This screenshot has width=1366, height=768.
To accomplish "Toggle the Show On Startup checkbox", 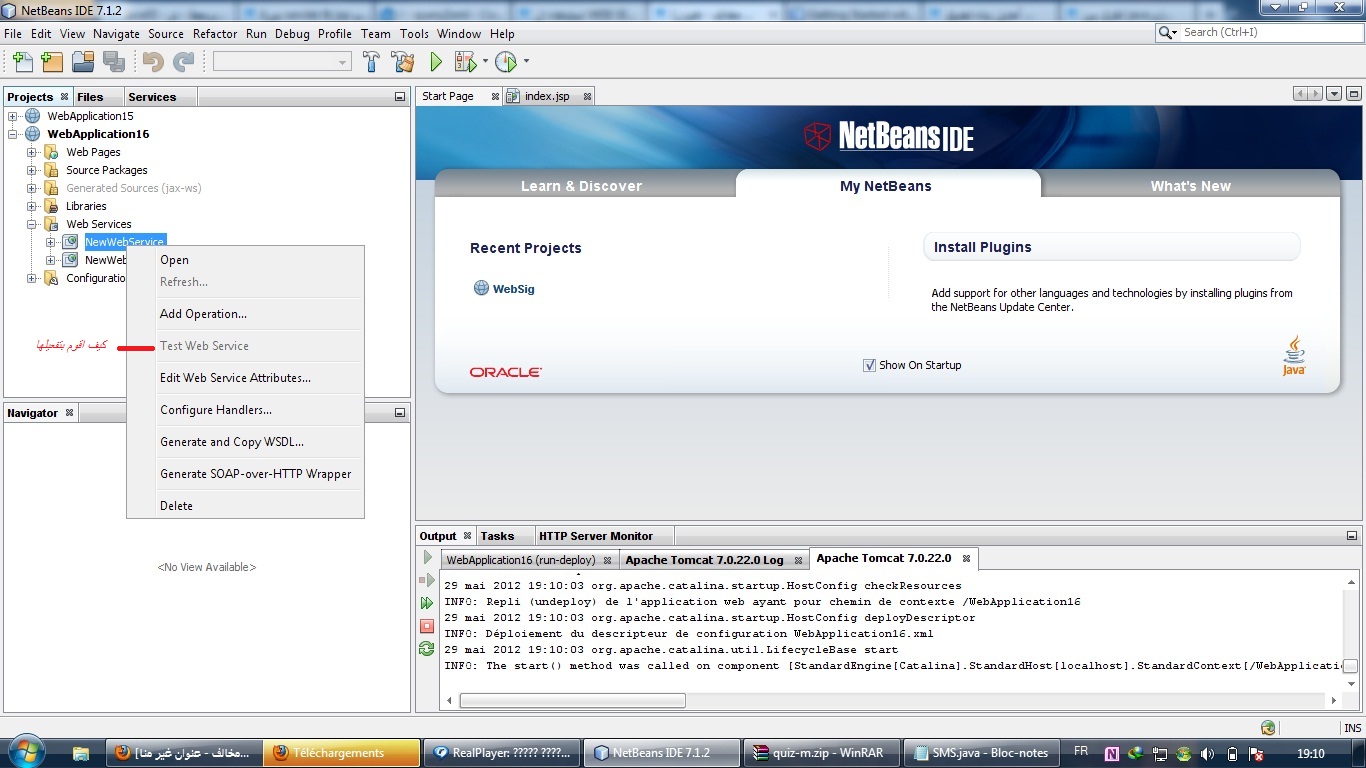I will click(x=869, y=365).
